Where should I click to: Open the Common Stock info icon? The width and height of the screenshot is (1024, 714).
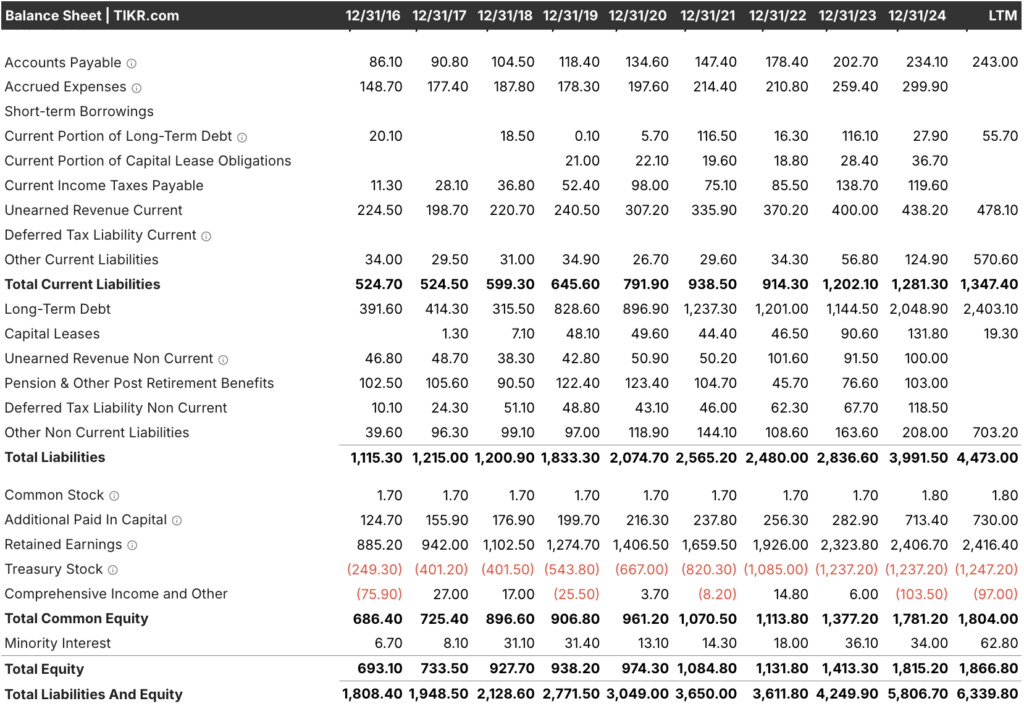tap(114, 496)
